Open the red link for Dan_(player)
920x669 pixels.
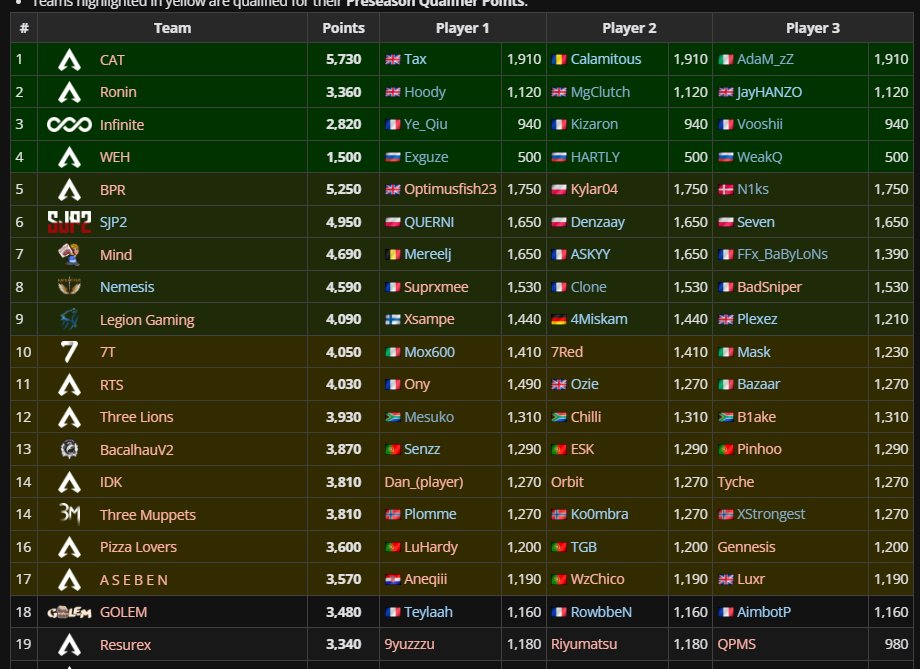click(424, 482)
